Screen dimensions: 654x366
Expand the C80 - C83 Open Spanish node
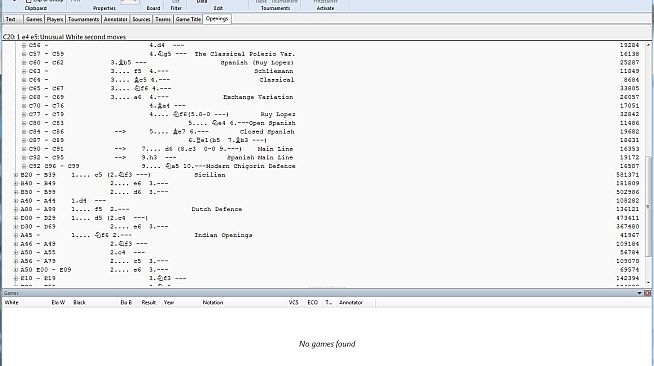(24, 123)
